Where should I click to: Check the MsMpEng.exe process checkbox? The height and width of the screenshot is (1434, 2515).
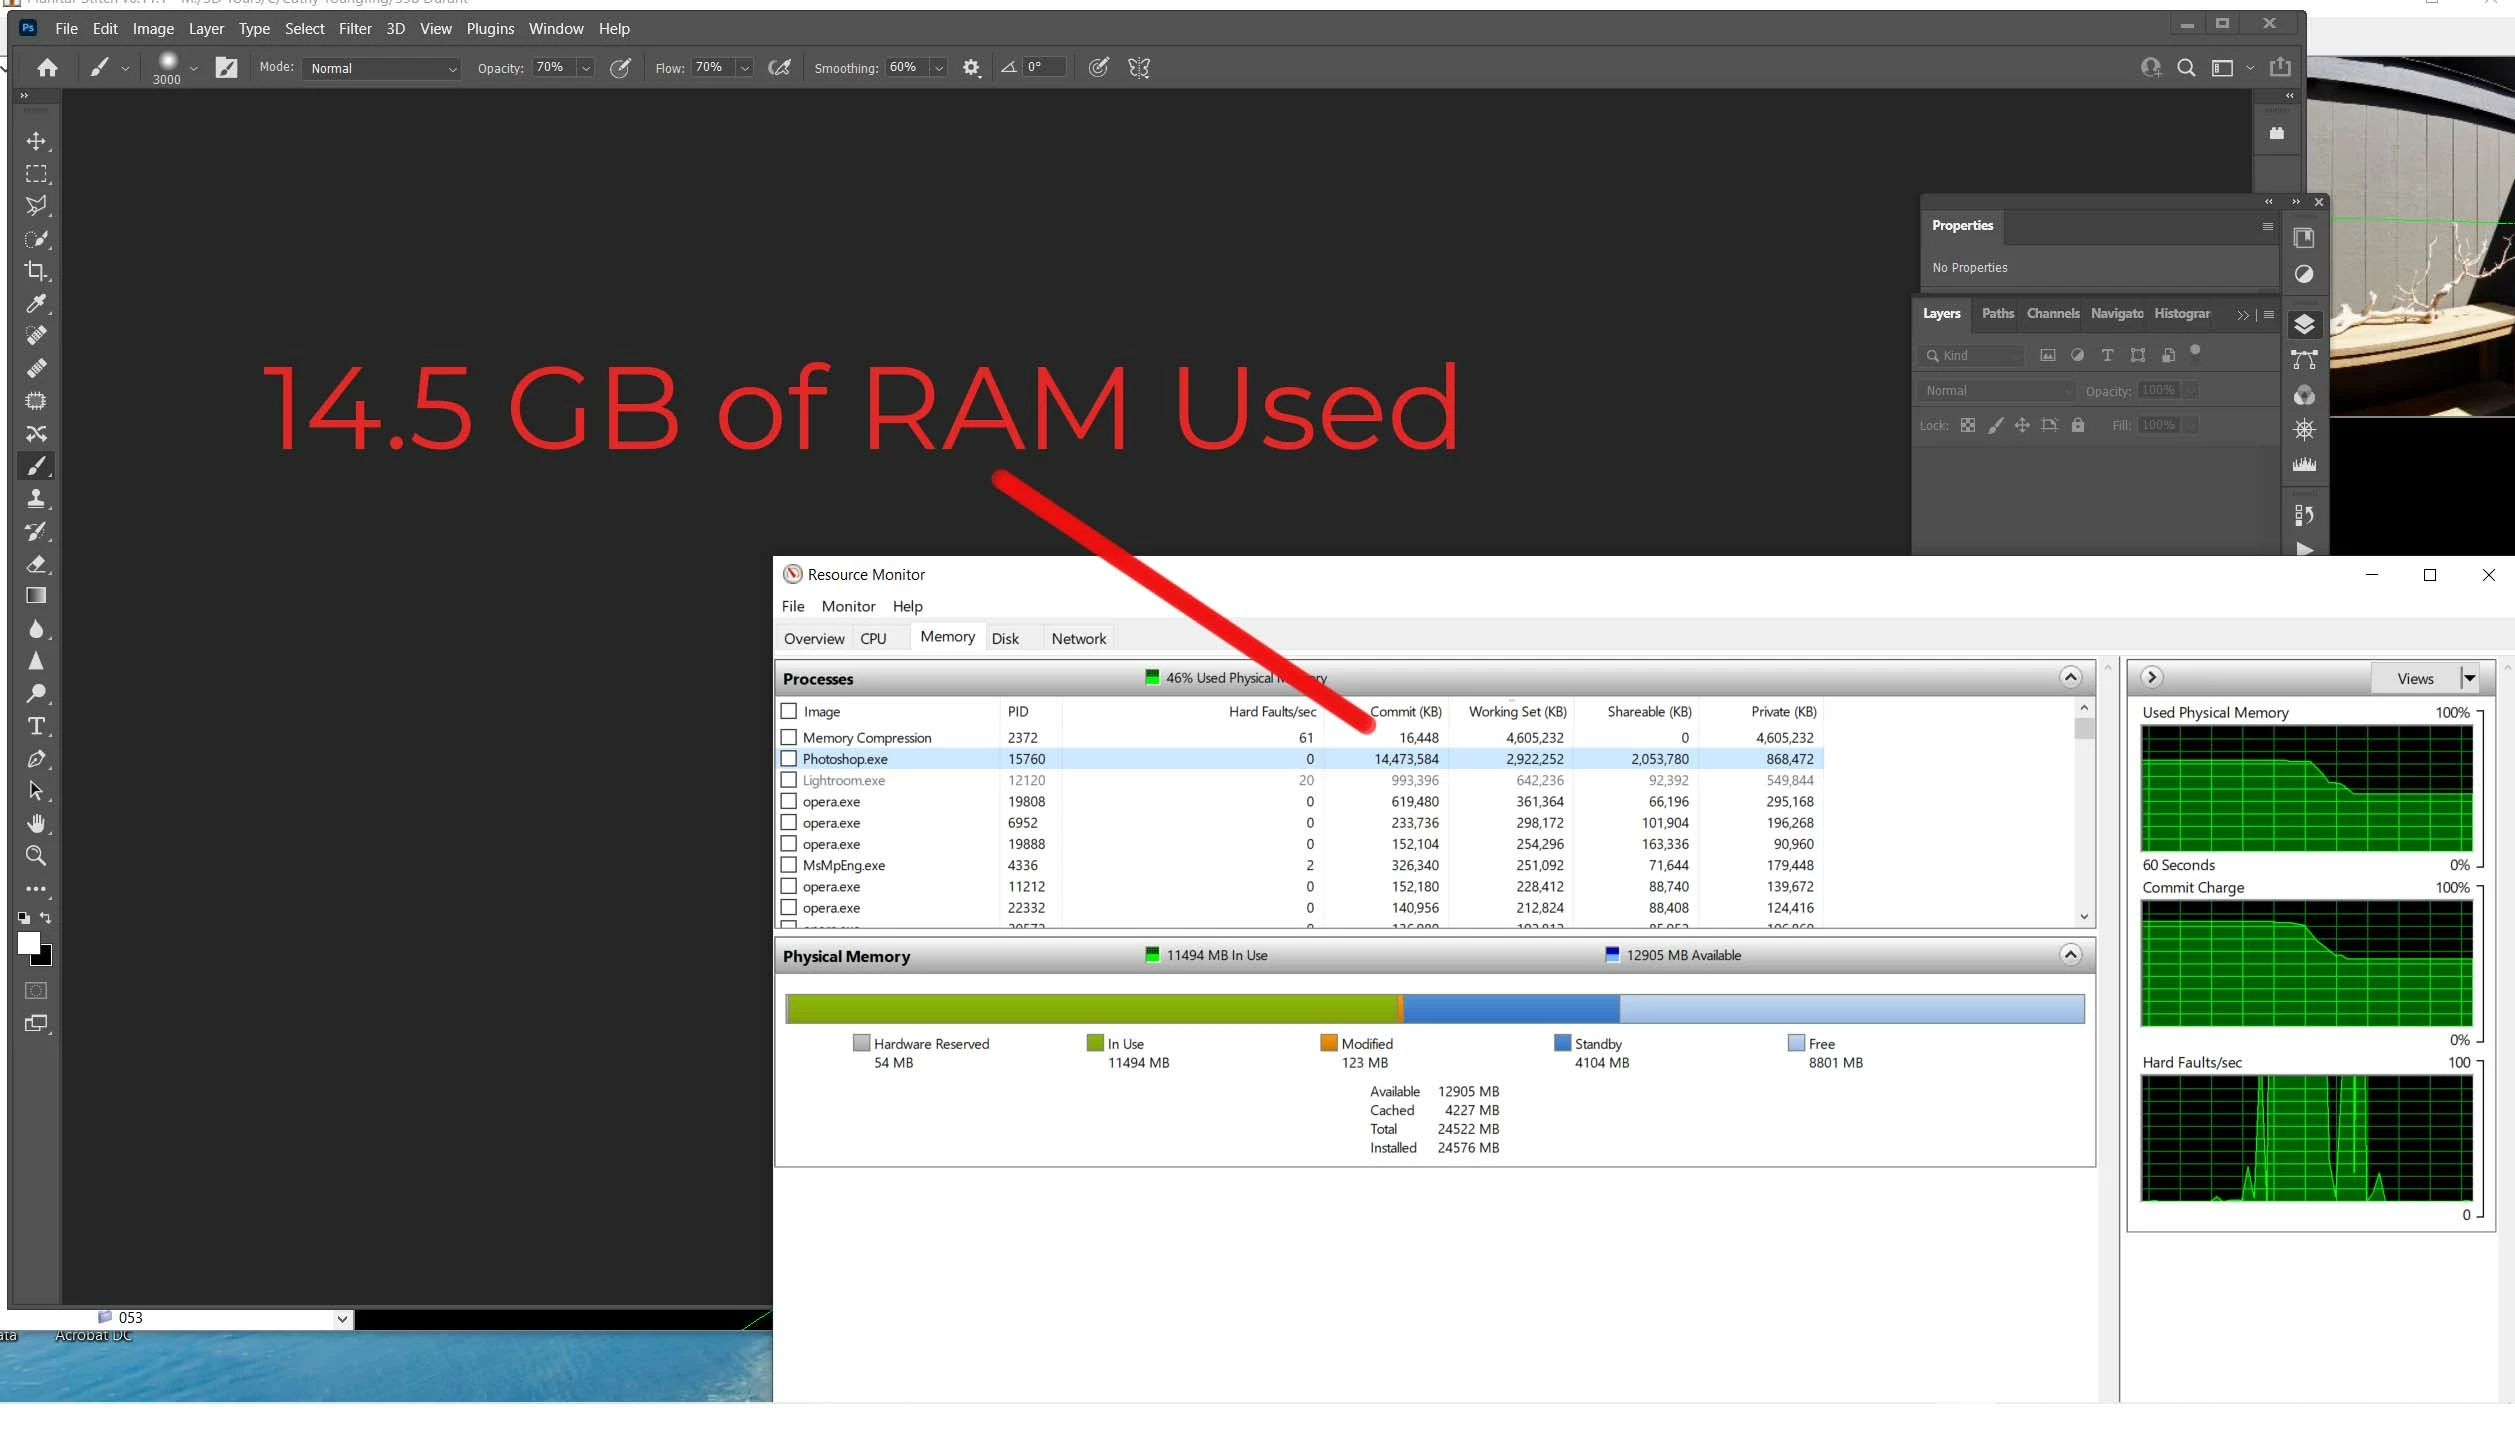tap(789, 865)
